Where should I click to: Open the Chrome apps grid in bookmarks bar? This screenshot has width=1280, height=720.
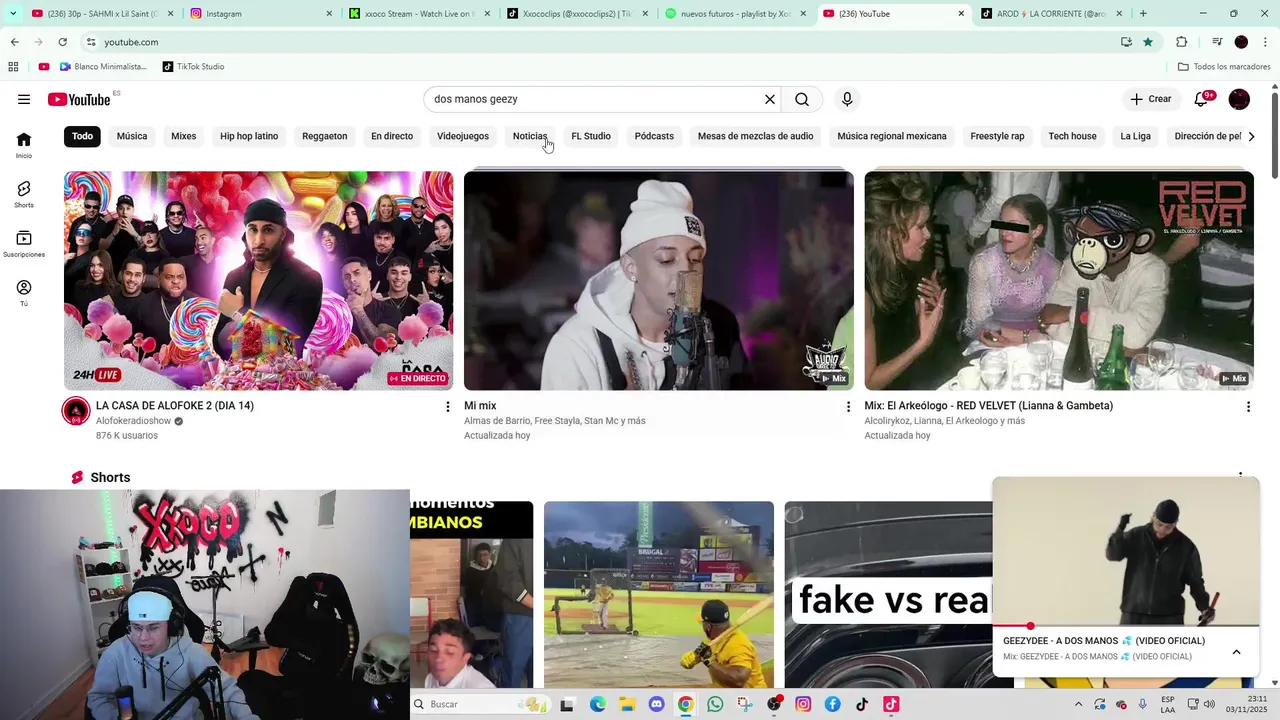13,67
